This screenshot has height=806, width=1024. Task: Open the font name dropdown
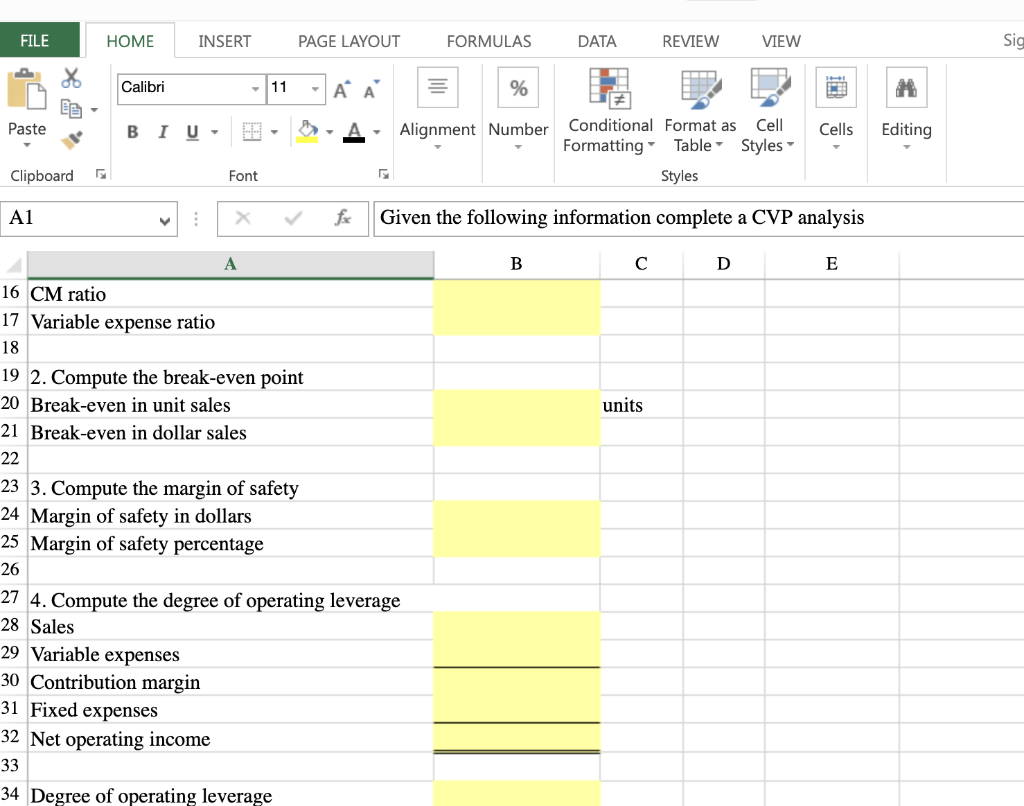pos(256,90)
